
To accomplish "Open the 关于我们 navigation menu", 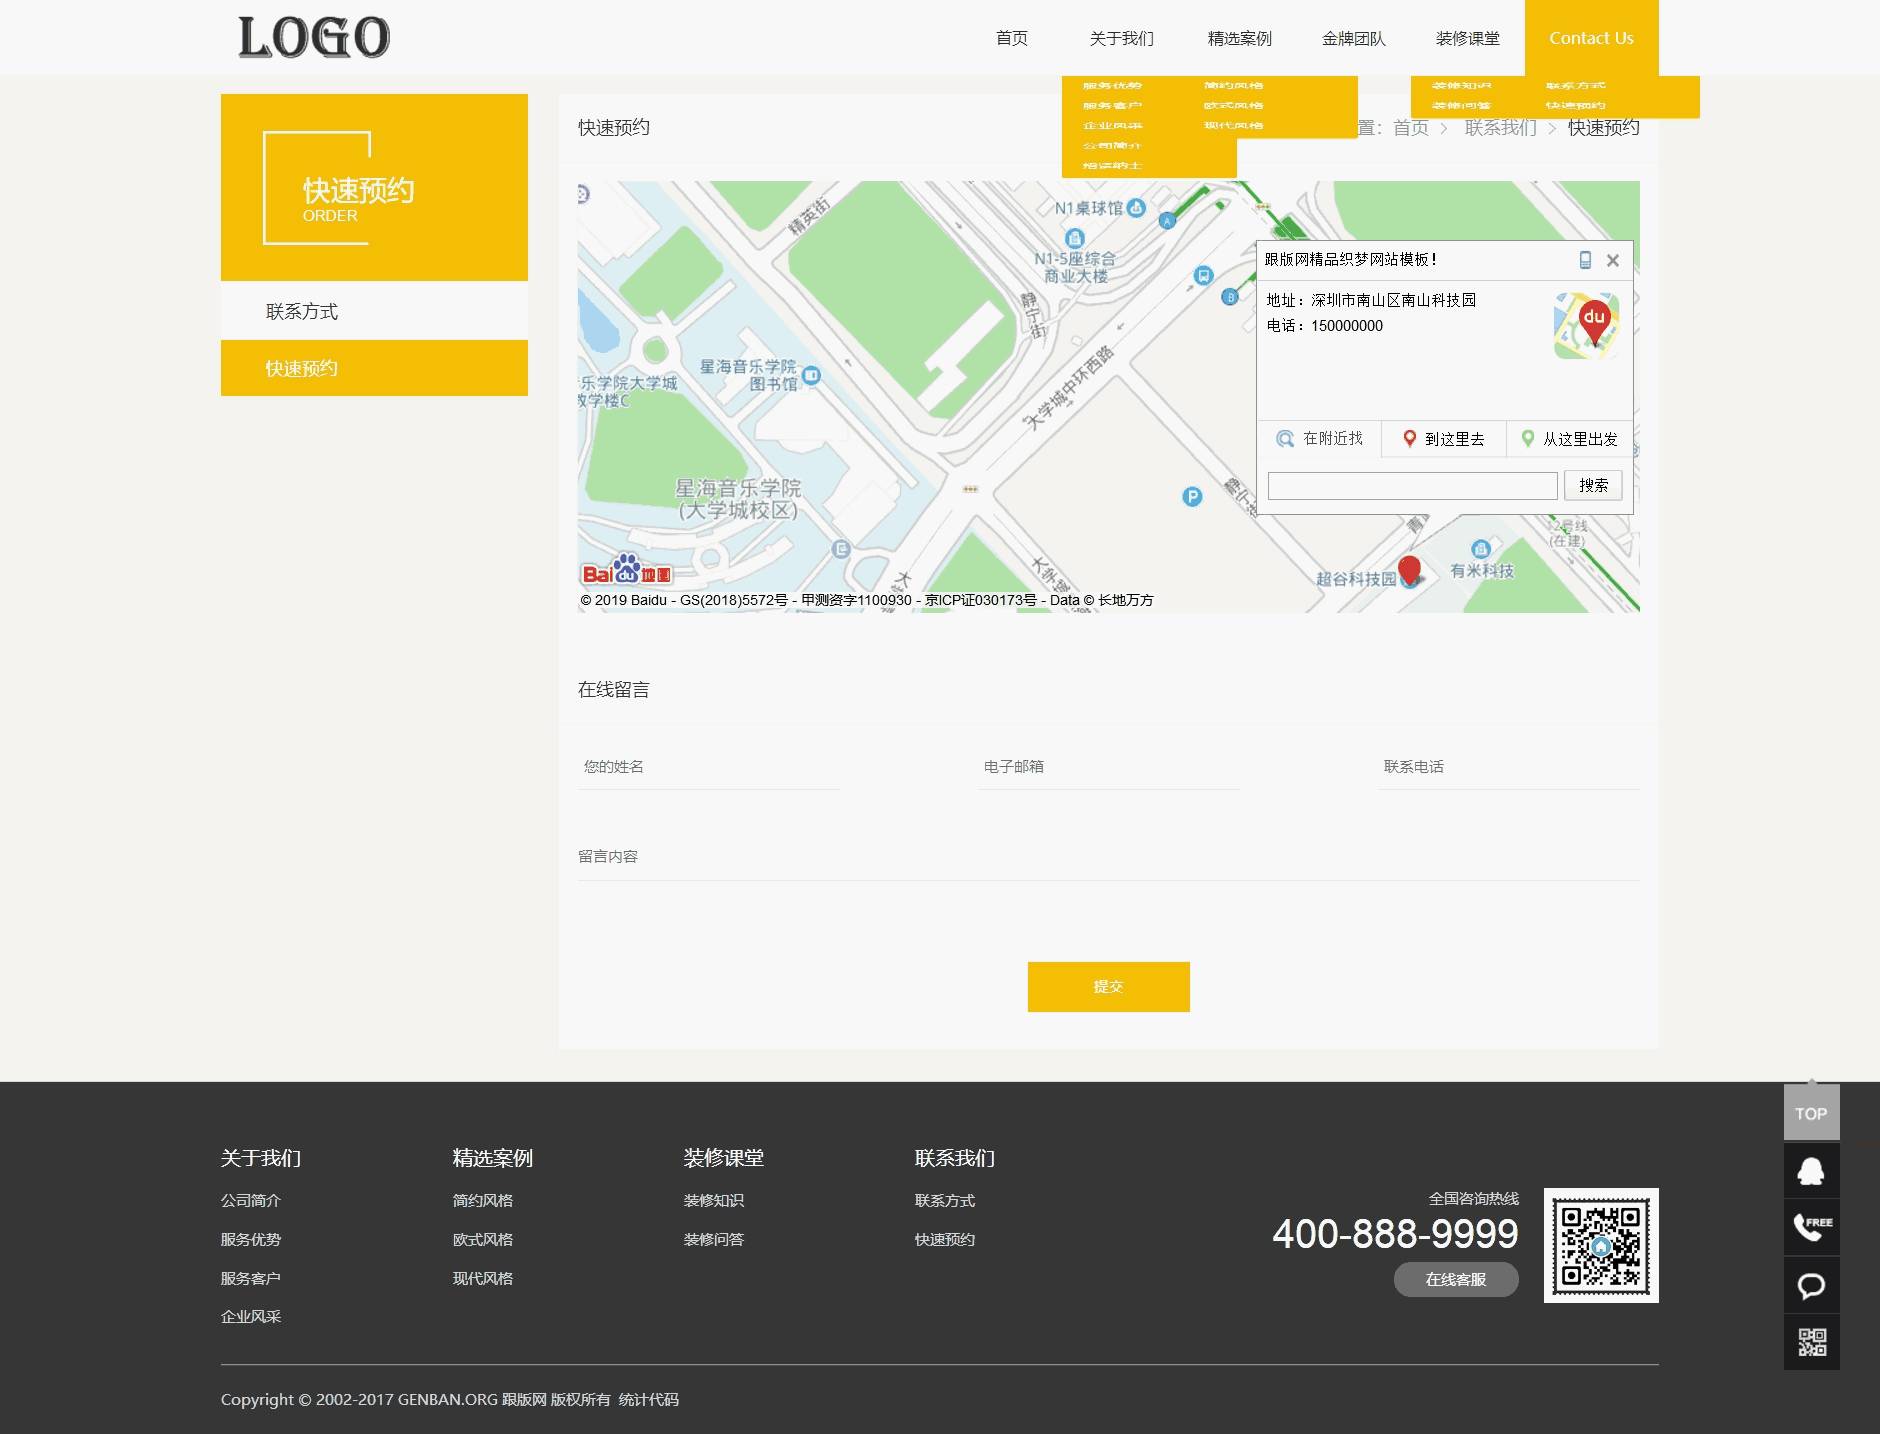I will click(x=1121, y=38).
